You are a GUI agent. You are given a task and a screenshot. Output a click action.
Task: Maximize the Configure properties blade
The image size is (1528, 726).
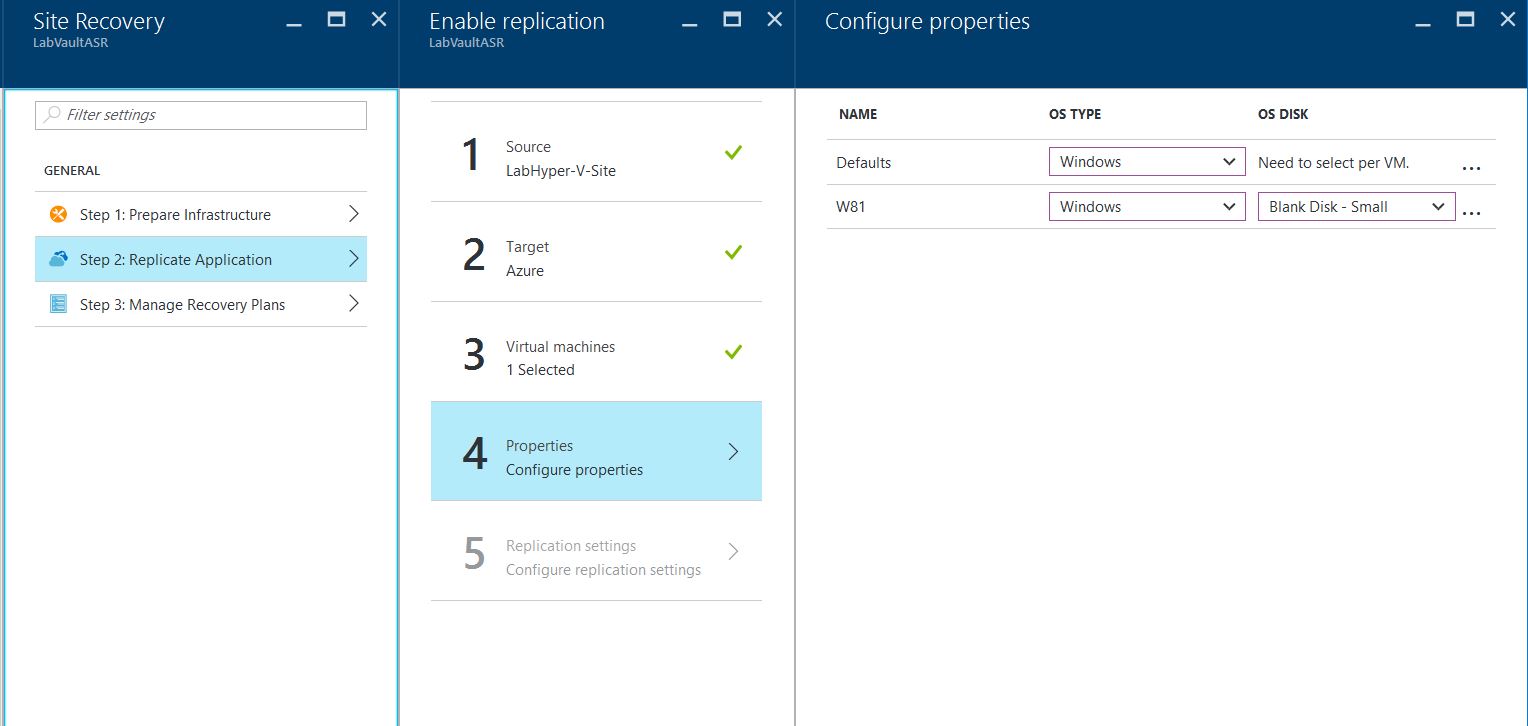(1465, 19)
